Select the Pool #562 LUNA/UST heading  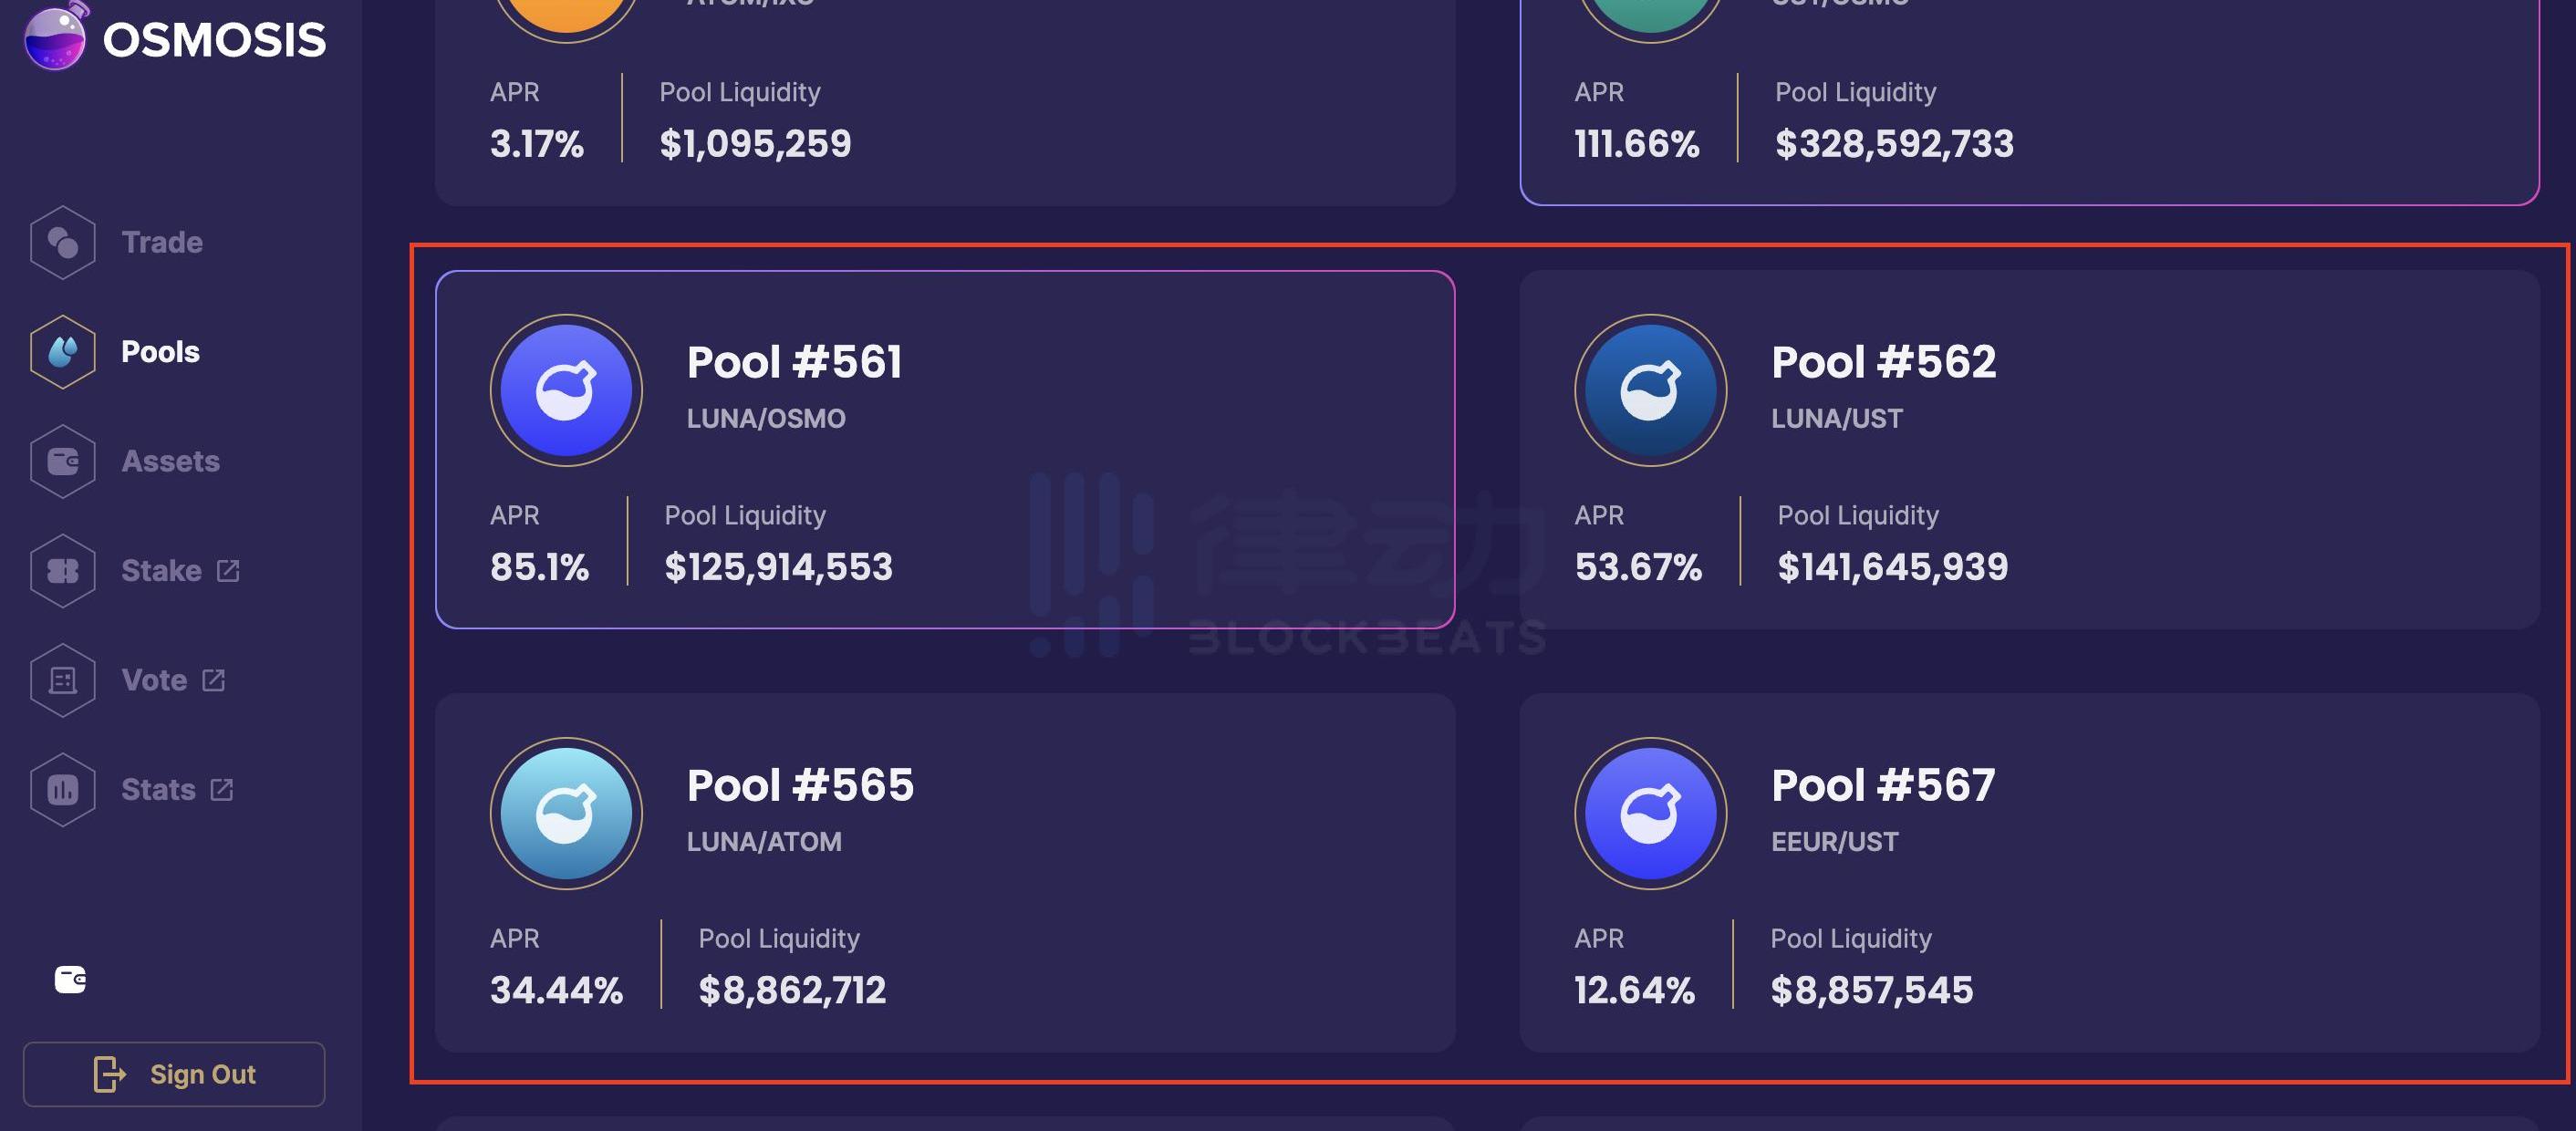pyautogui.click(x=1883, y=362)
